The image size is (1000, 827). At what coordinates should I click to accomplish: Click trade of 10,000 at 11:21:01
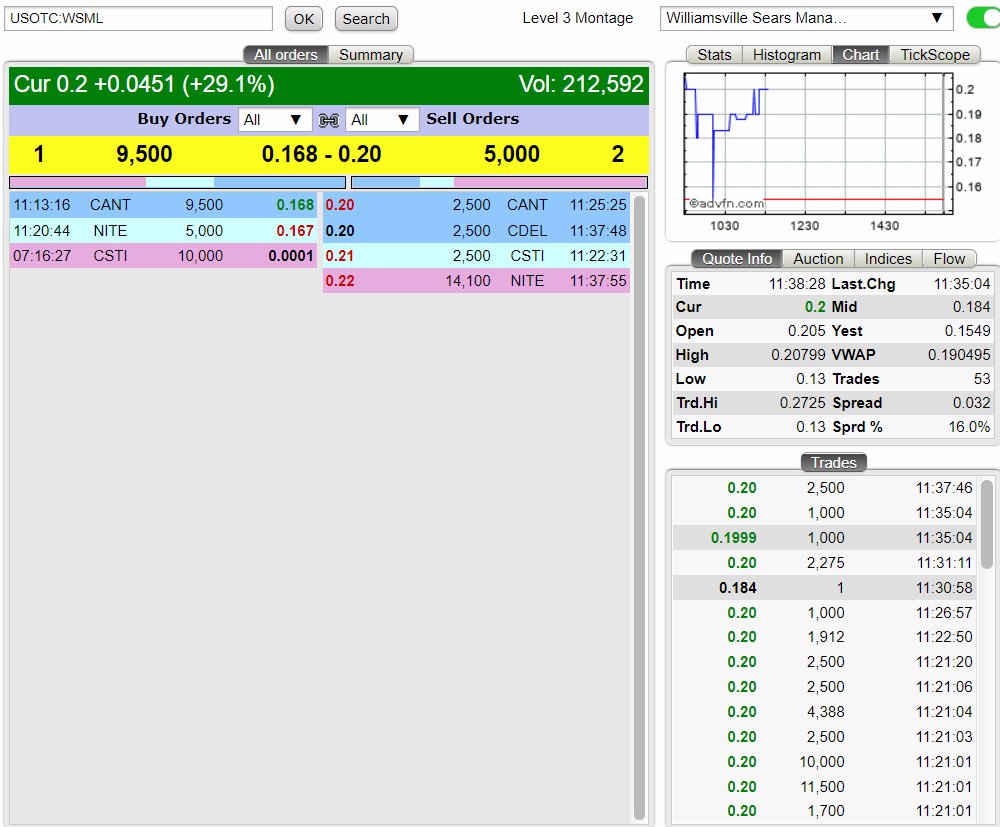(825, 762)
